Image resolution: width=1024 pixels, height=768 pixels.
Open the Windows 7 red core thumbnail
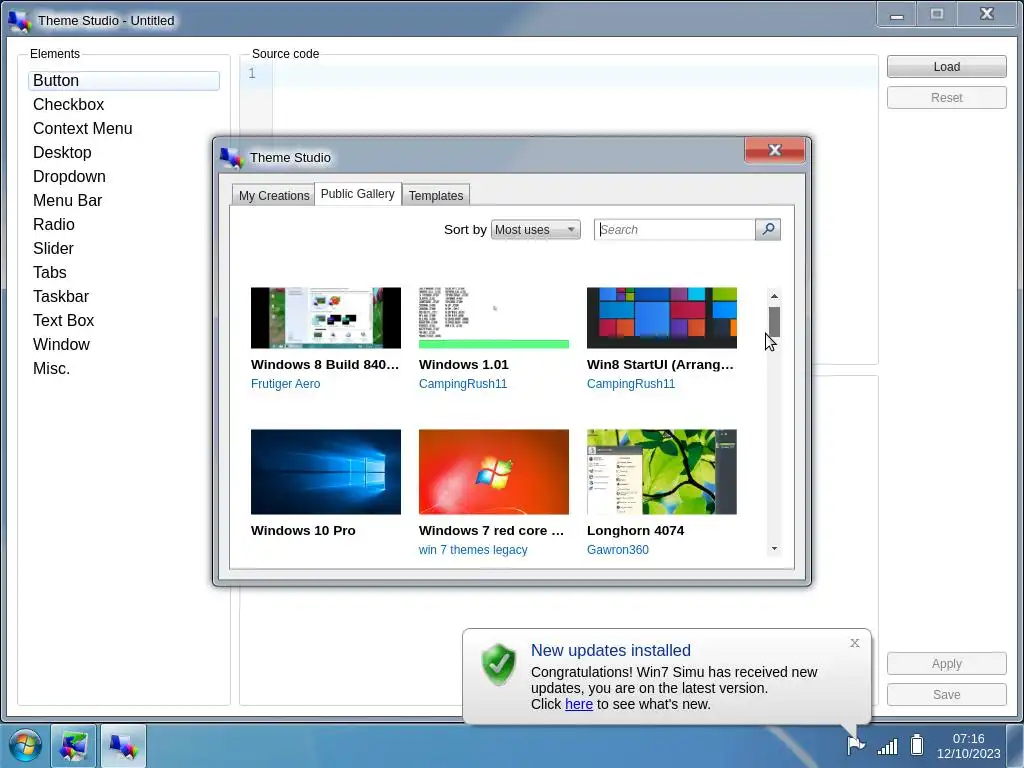click(x=494, y=472)
